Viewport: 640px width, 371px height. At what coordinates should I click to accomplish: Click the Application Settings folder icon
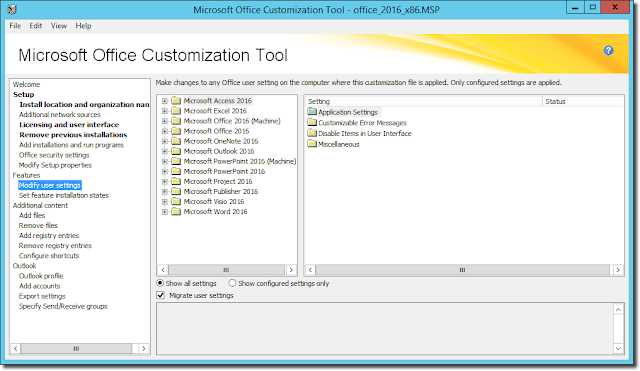pos(312,111)
